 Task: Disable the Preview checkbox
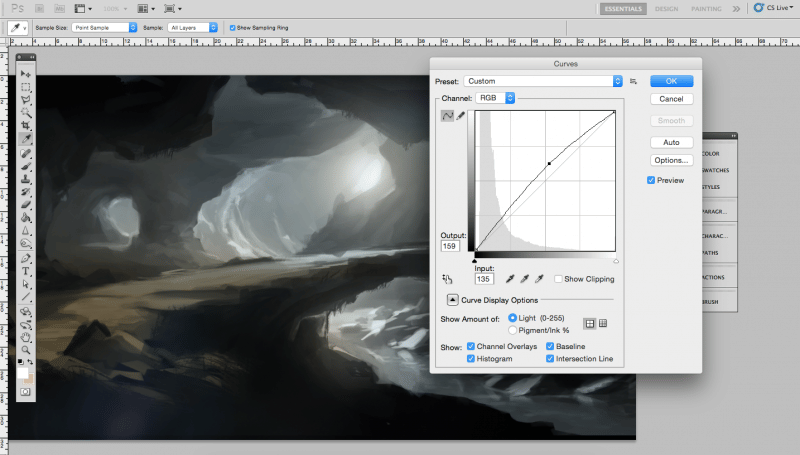tap(652, 180)
